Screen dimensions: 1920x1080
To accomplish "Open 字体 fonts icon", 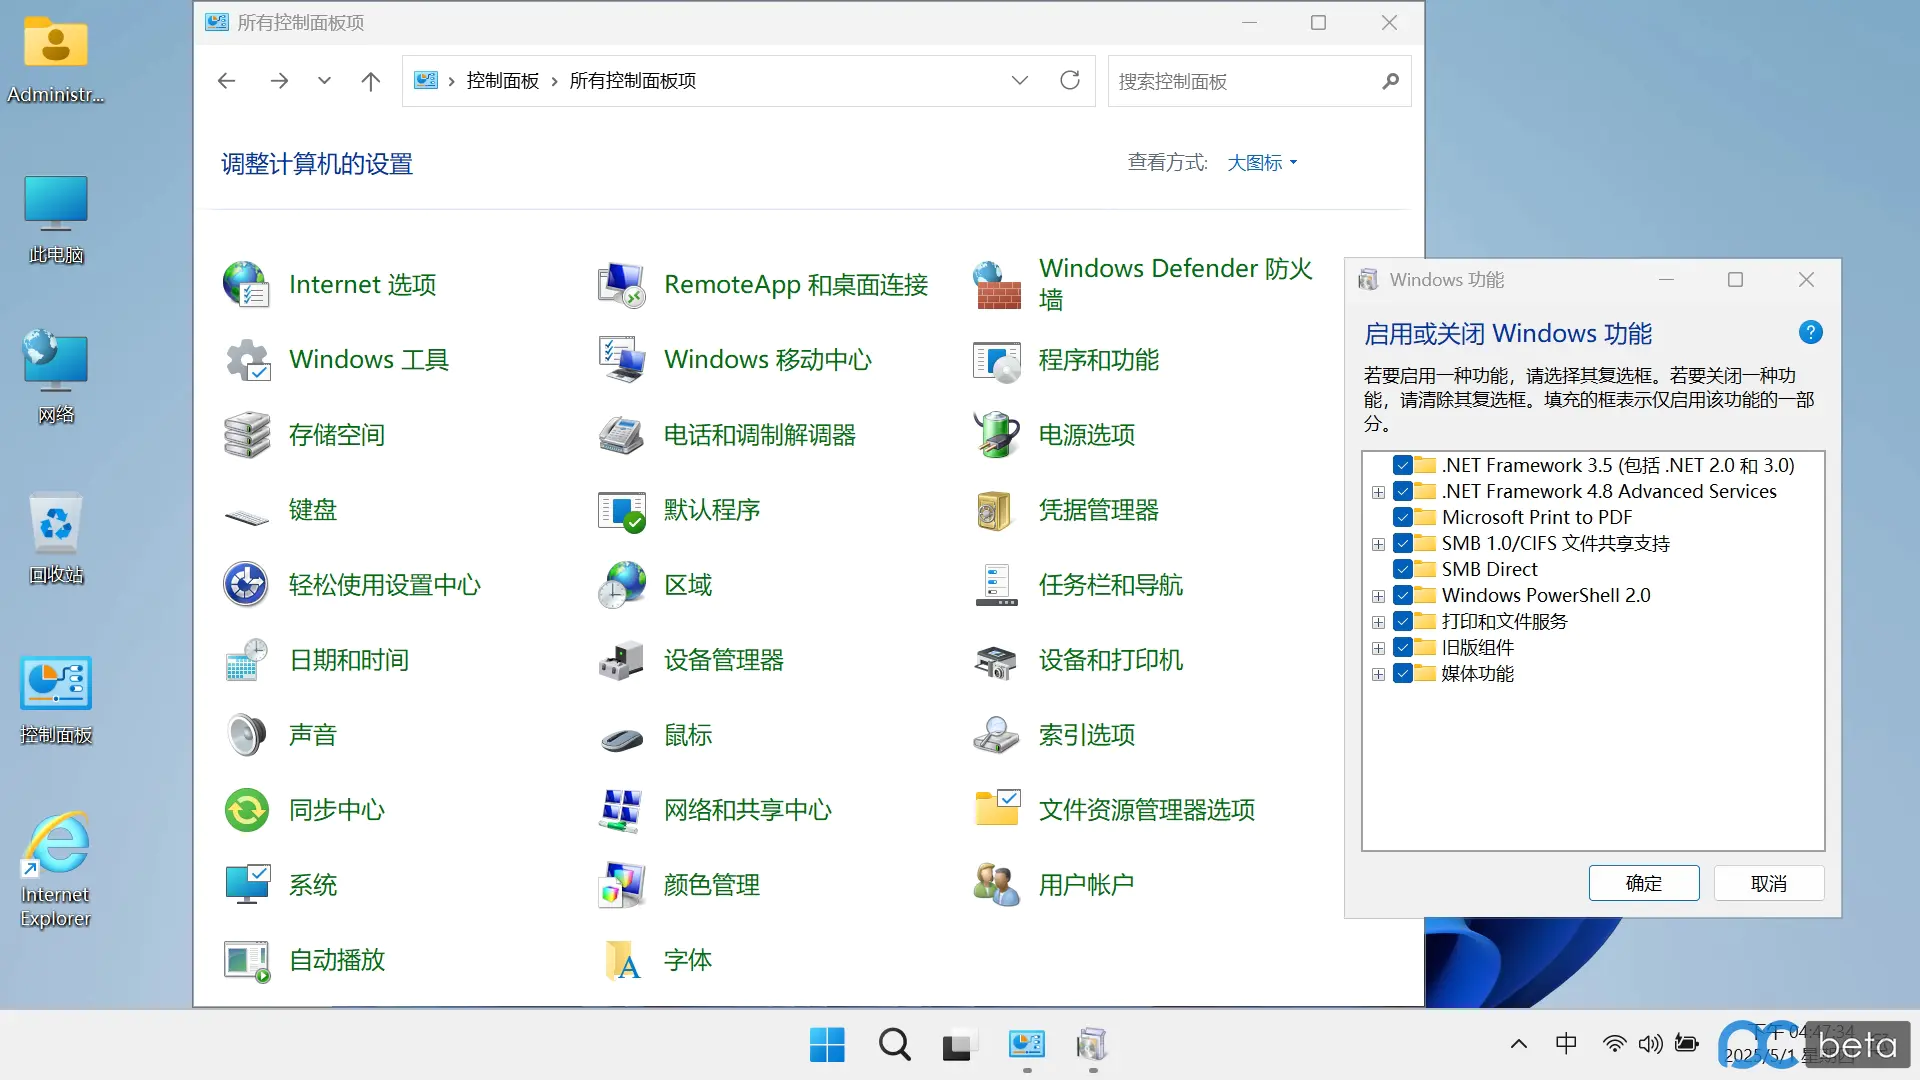I will pyautogui.click(x=621, y=960).
